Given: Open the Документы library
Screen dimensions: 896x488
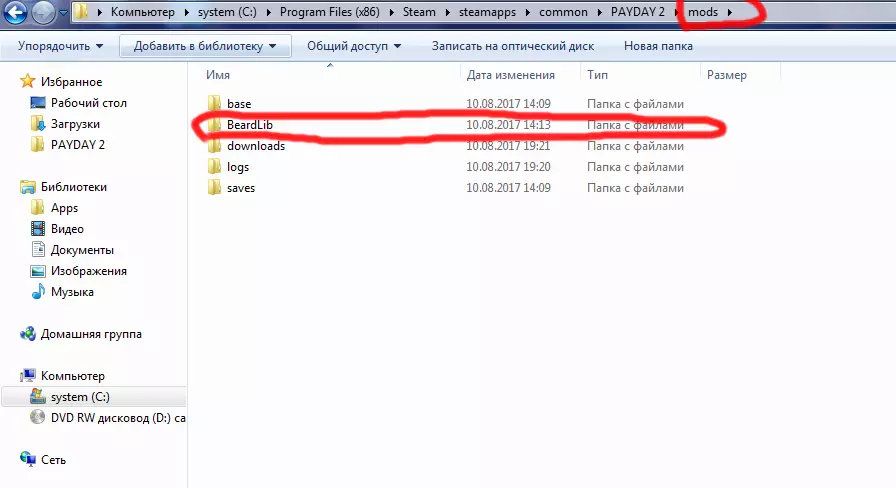Looking at the screenshot, I should (82, 250).
